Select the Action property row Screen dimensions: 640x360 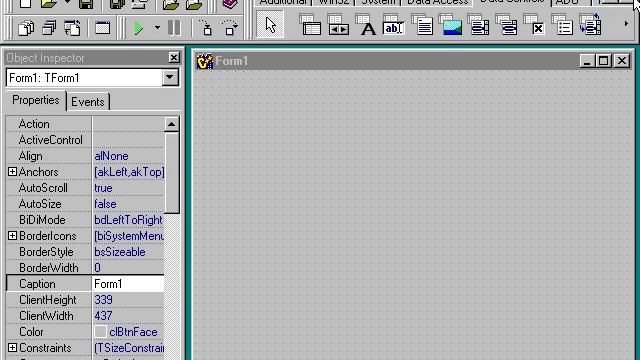pos(85,124)
